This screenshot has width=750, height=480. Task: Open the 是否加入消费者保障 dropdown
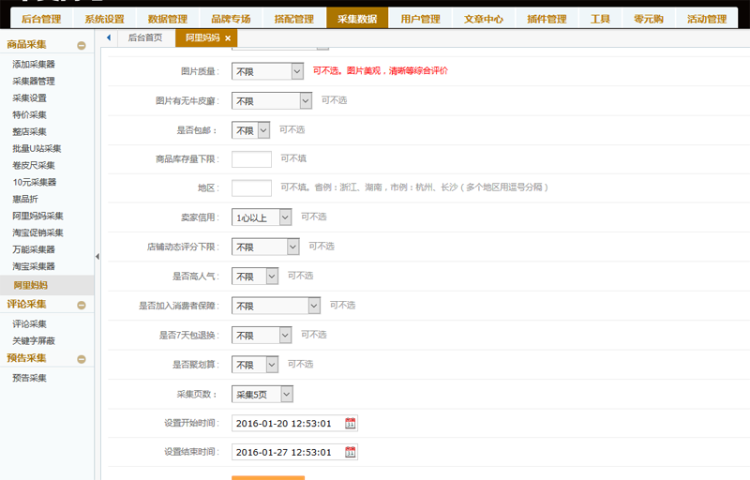pos(276,305)
